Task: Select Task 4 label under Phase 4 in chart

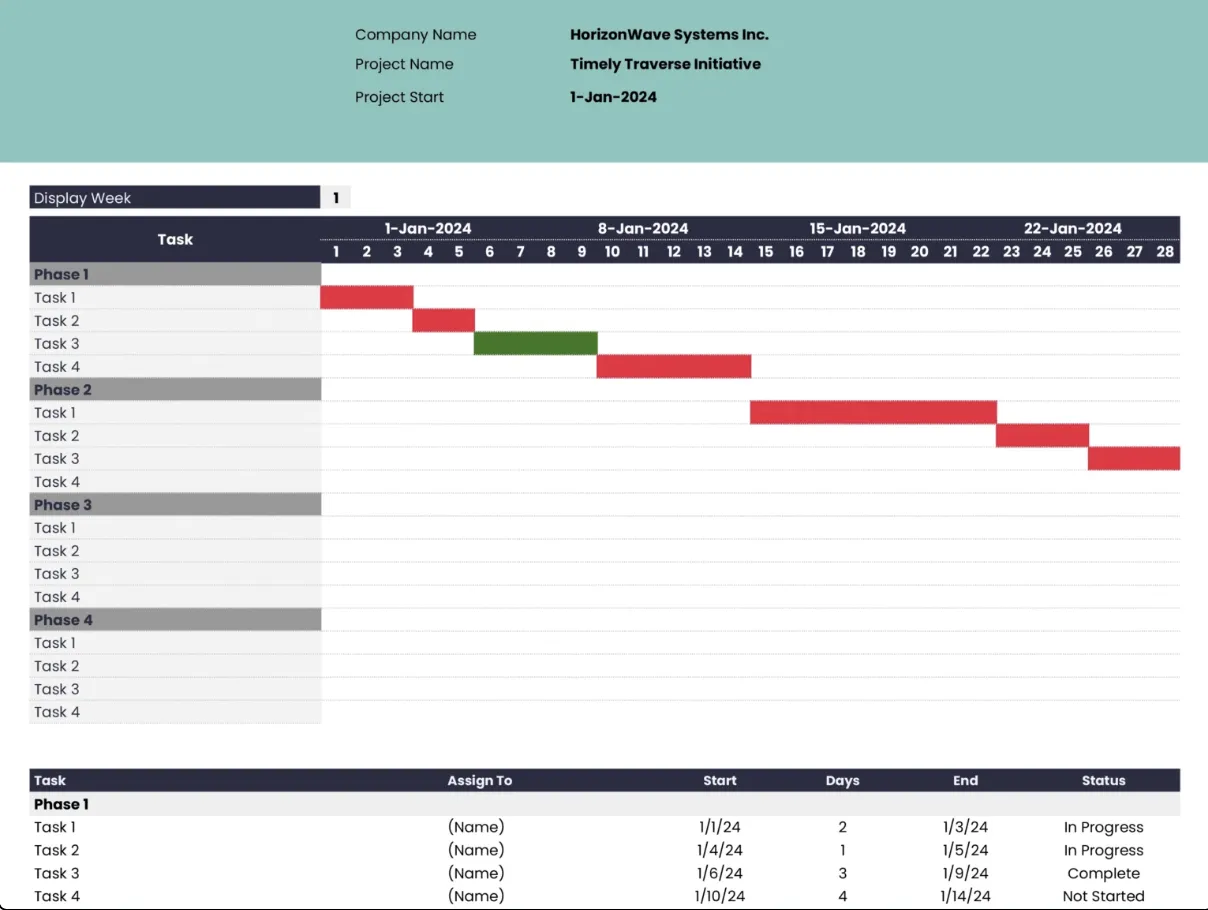Action: click(x=57, y=711)
